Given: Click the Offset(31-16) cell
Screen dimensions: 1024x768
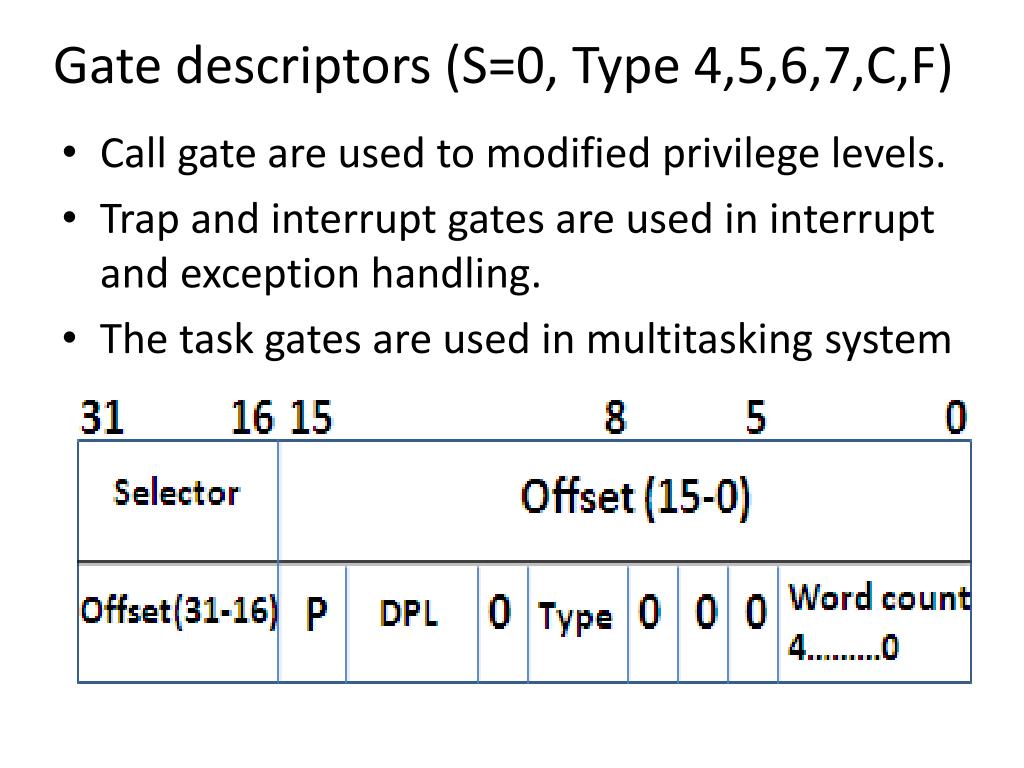Looking at the screenshot, I should (178, 623).
